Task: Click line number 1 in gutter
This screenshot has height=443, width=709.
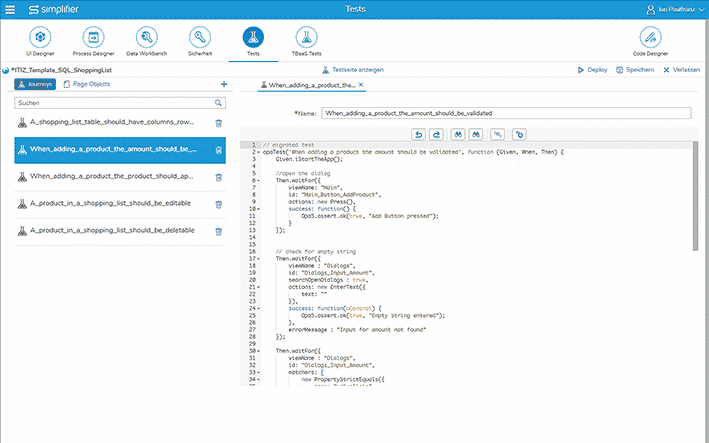Action: pyautogui.click(x=253, y=145)
